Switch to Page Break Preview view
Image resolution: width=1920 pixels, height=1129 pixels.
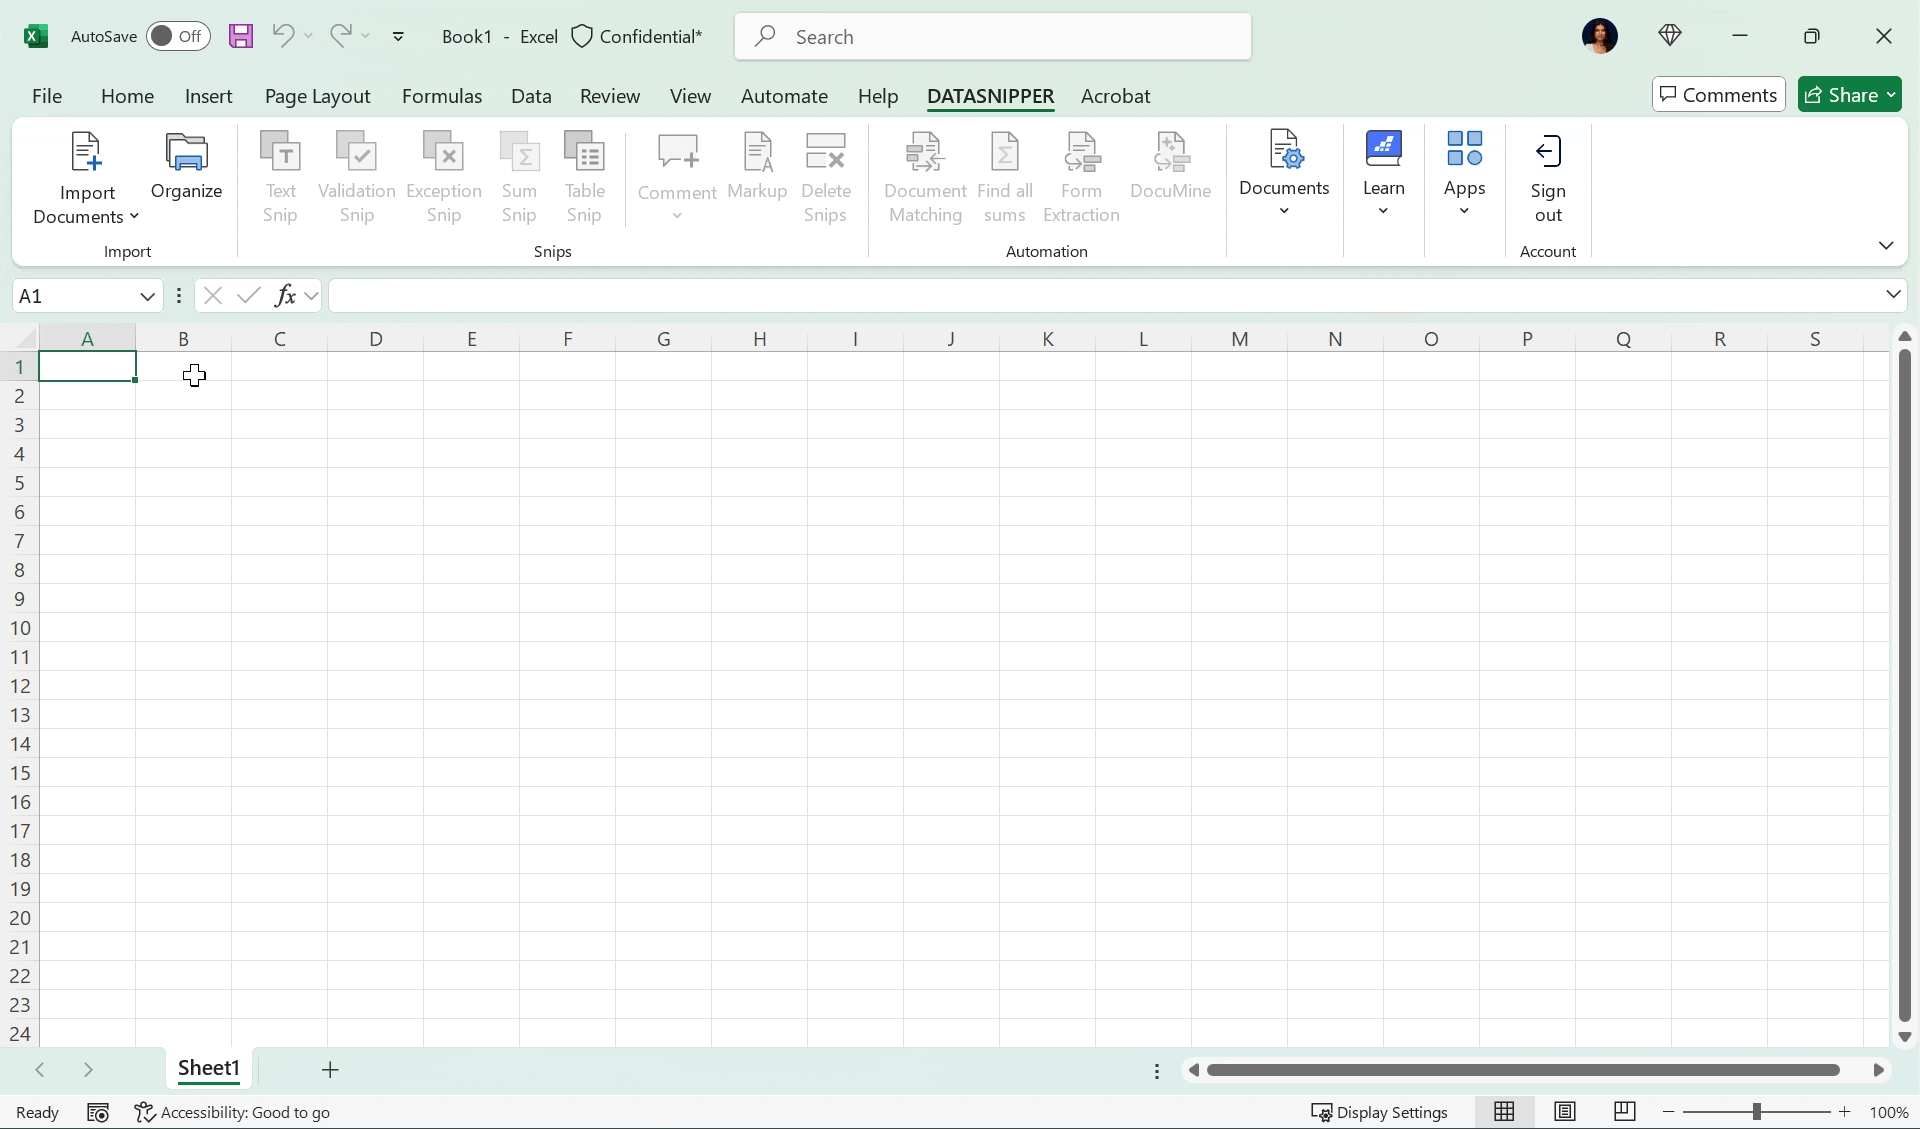point(1624,1112)
